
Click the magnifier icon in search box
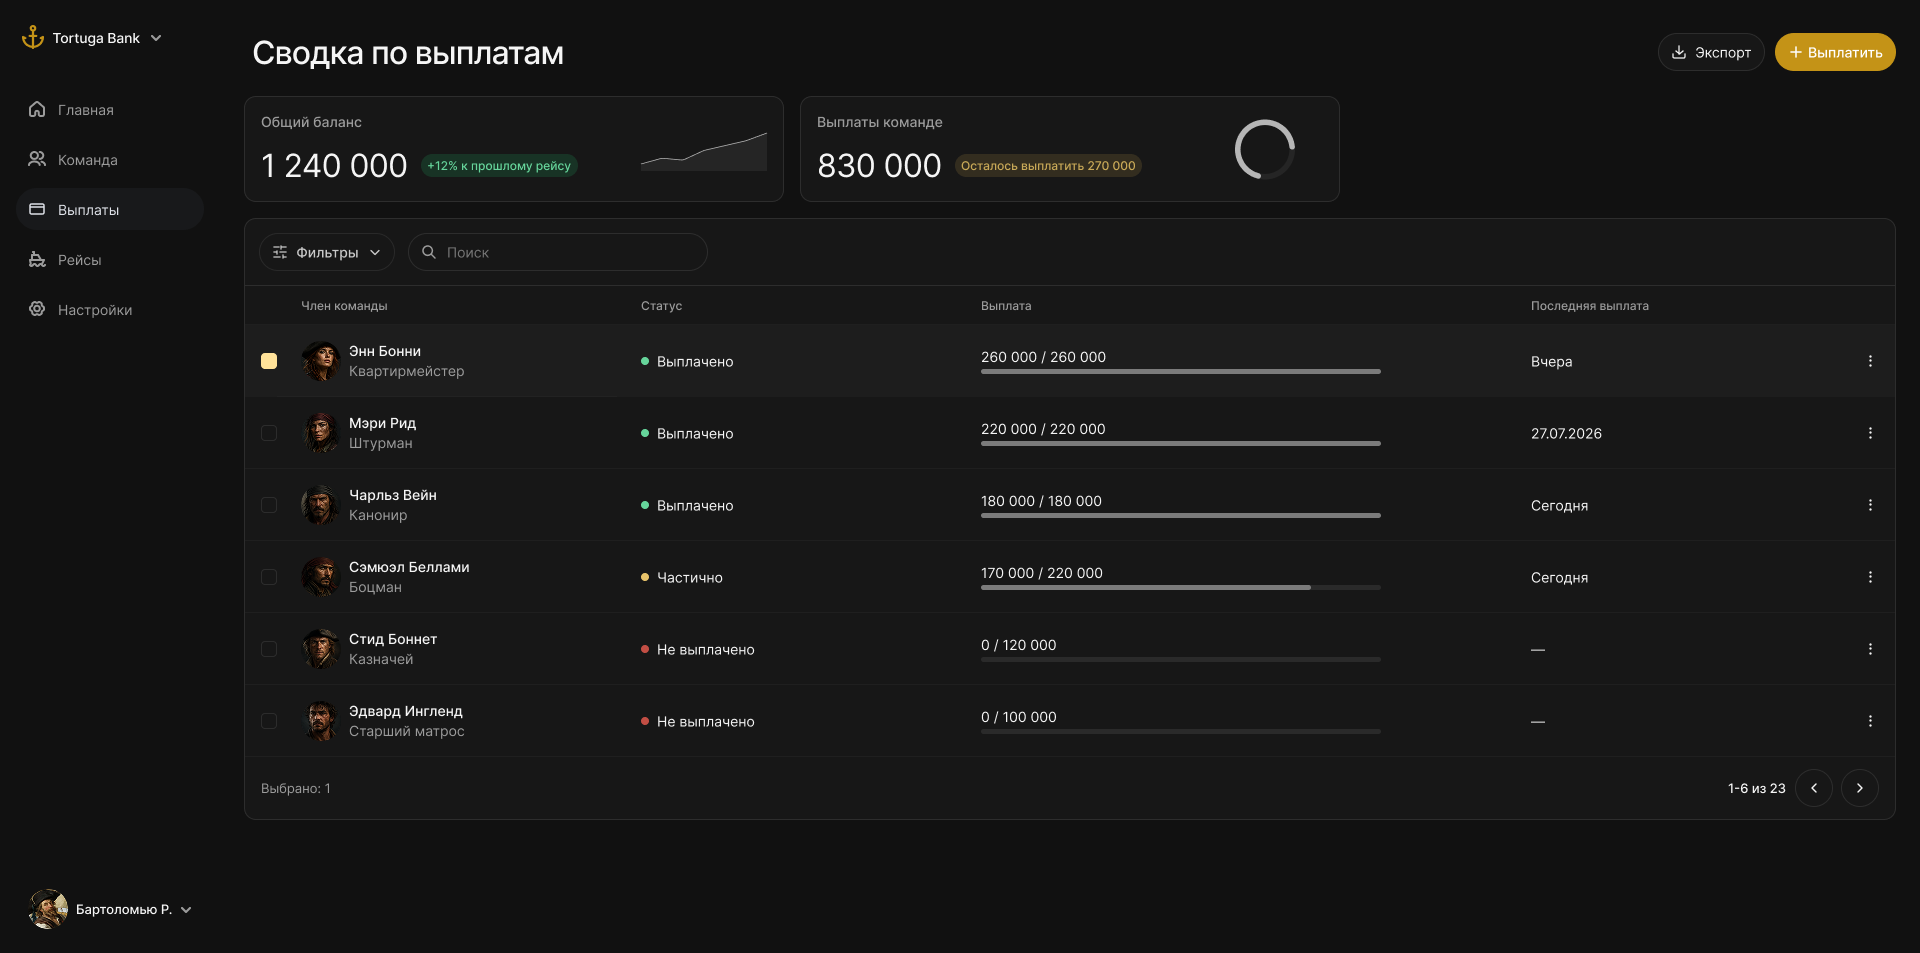coord(429,252)
